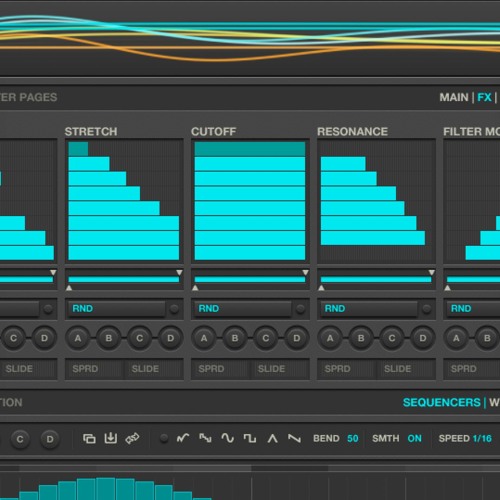Open the SEQUENCERS modulation tab
The height and width of the screenshot is (500, 500).
[x=442, y=403]
